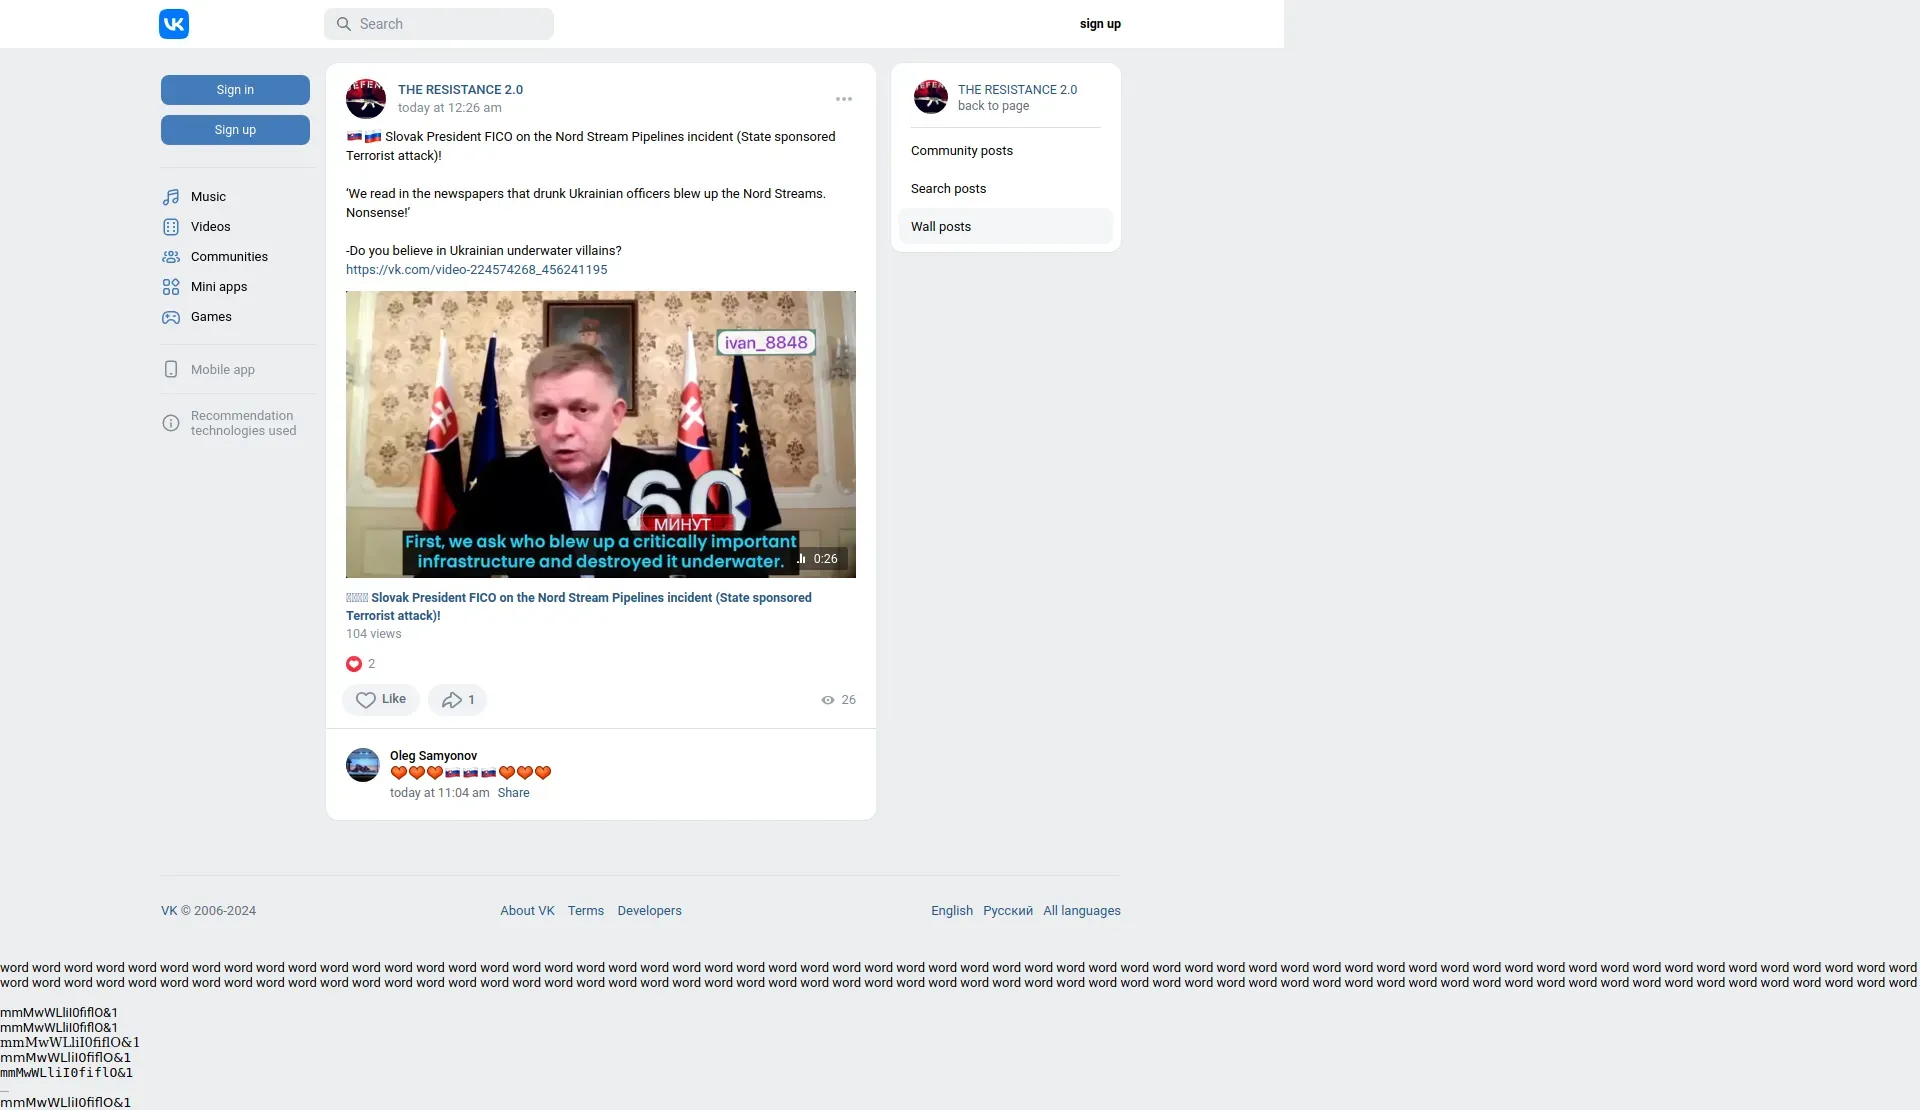Open Recommendation technologies used info
1920x1110 pixels.
click(243, 423)
